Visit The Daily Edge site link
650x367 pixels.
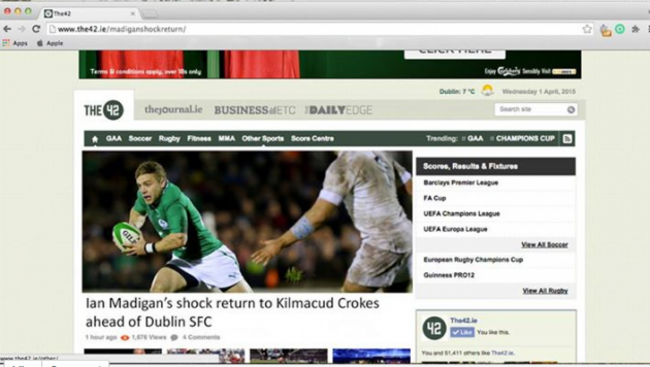pyautogui.click(x=339, y=110)
